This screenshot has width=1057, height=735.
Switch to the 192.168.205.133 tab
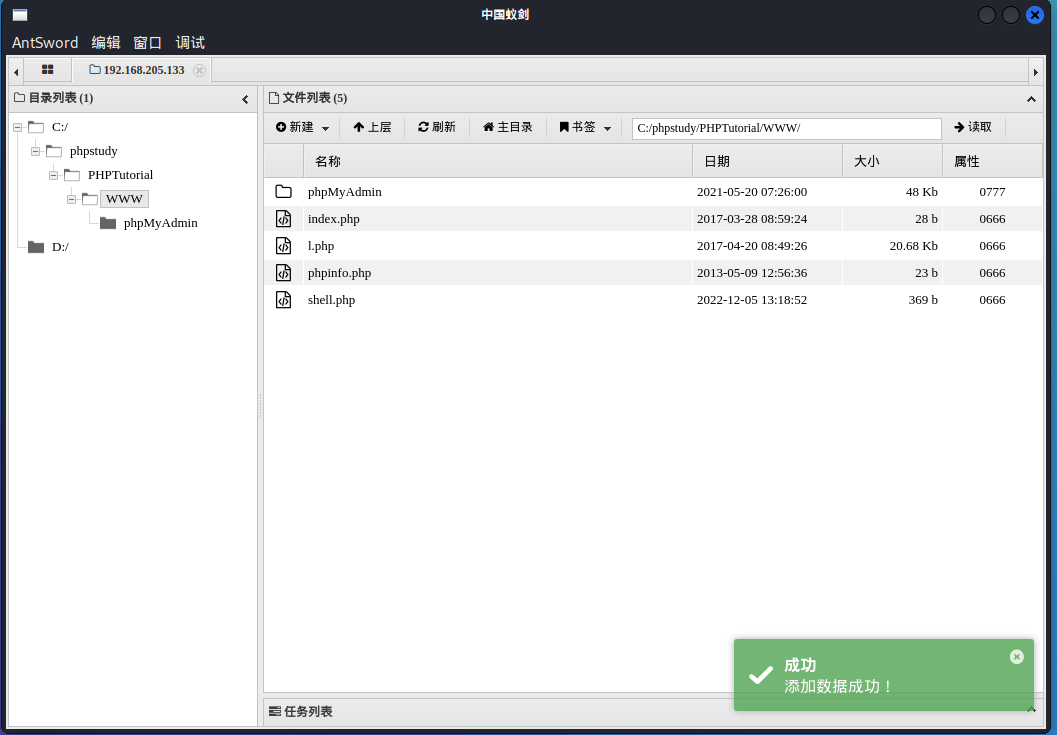(137, 70)
